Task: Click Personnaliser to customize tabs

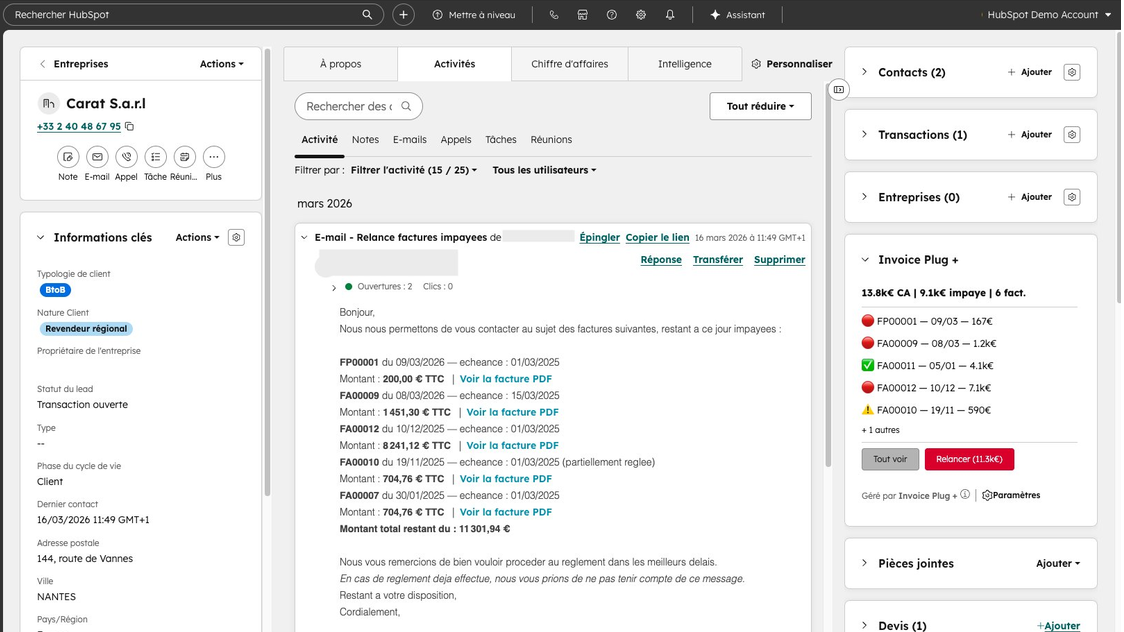Action: [x=791, y=64]
